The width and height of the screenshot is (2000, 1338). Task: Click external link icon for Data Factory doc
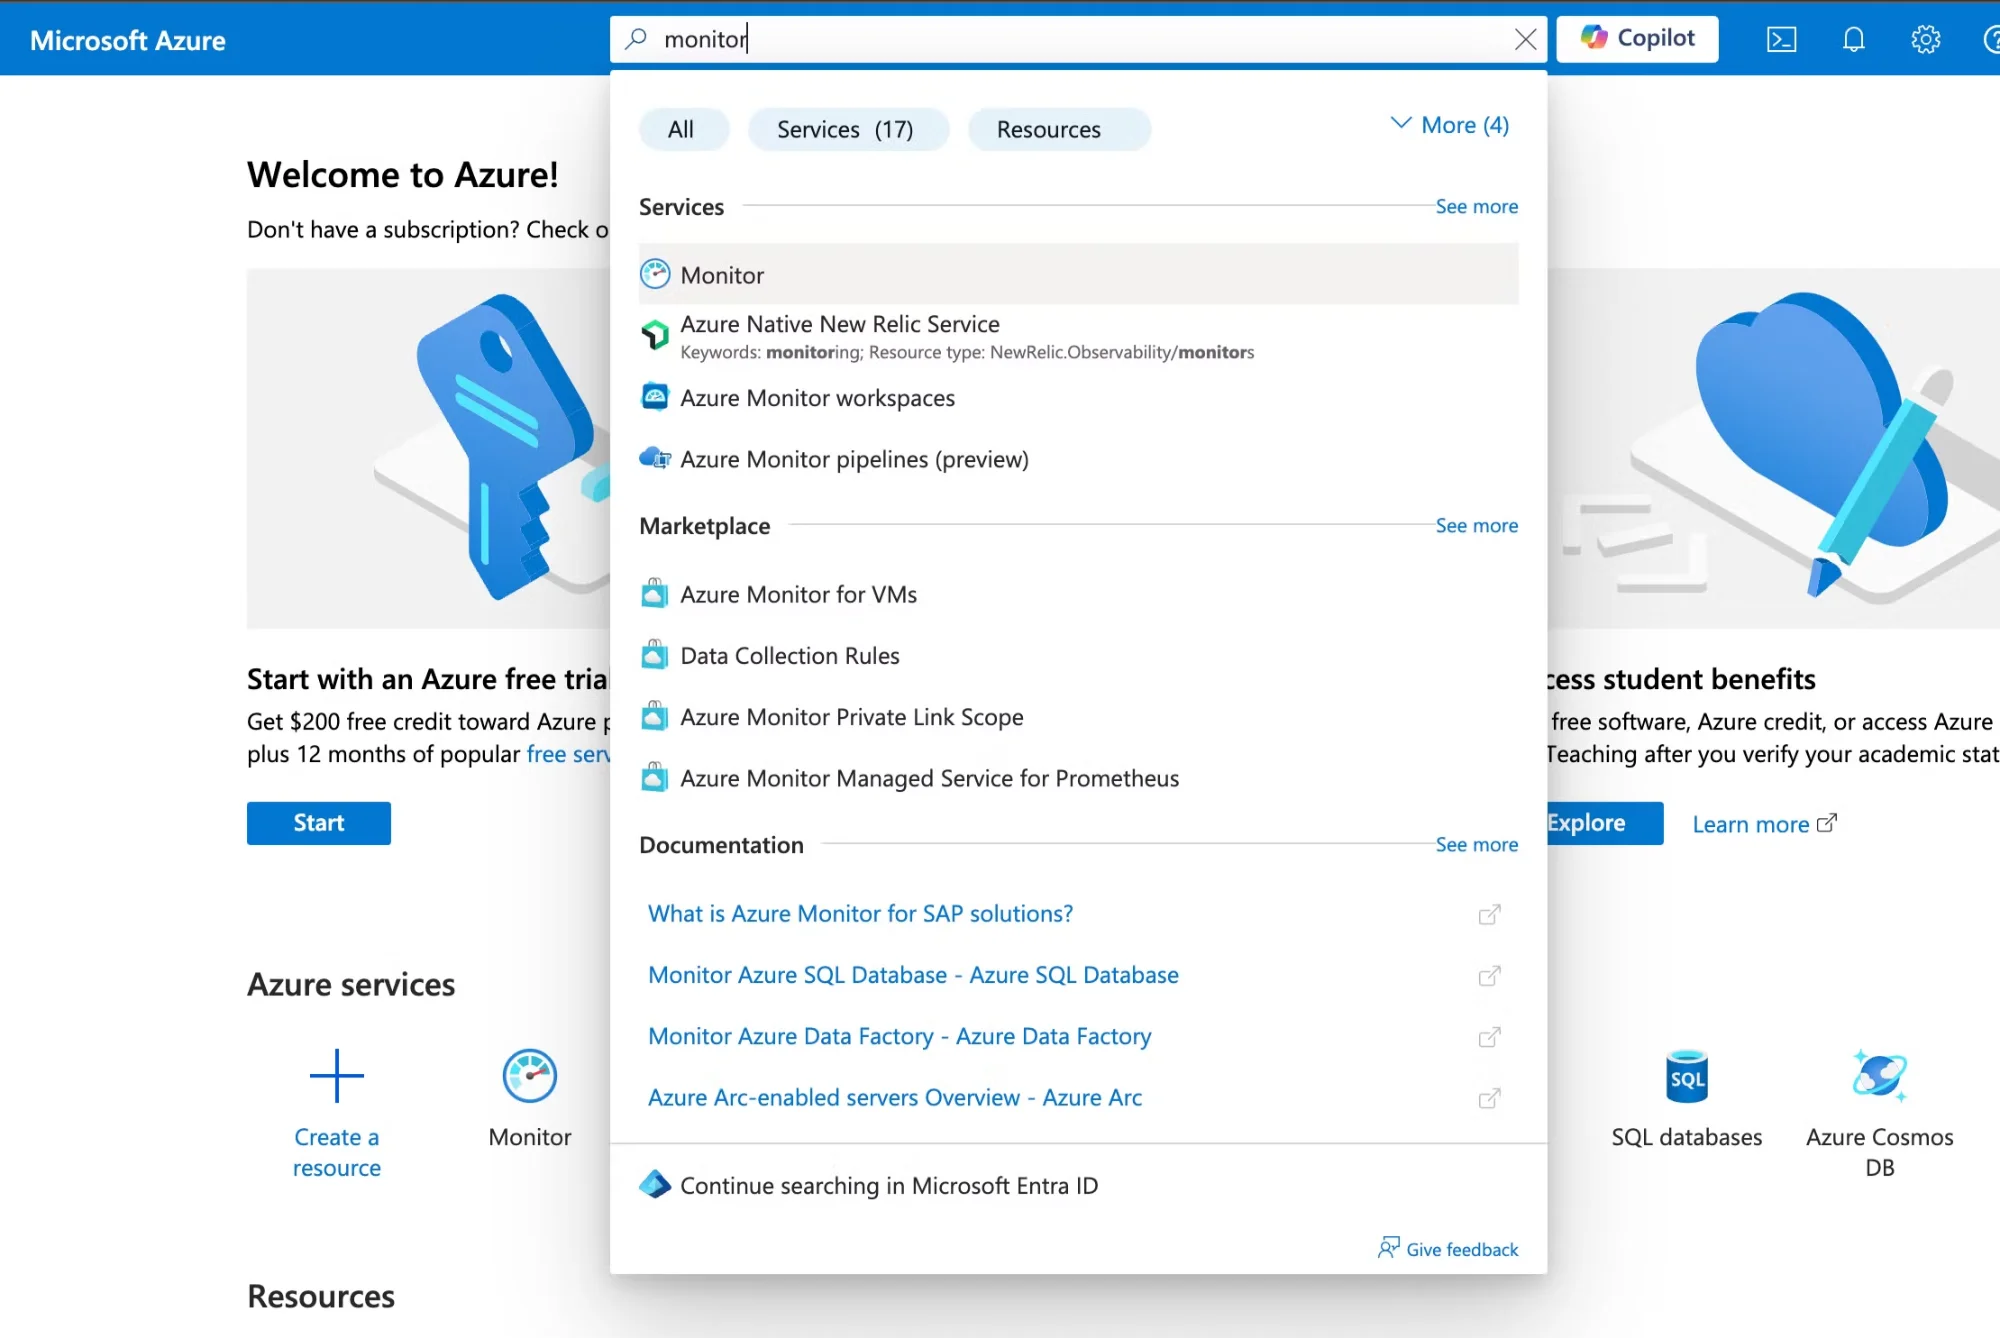tap(1489, 1037)
